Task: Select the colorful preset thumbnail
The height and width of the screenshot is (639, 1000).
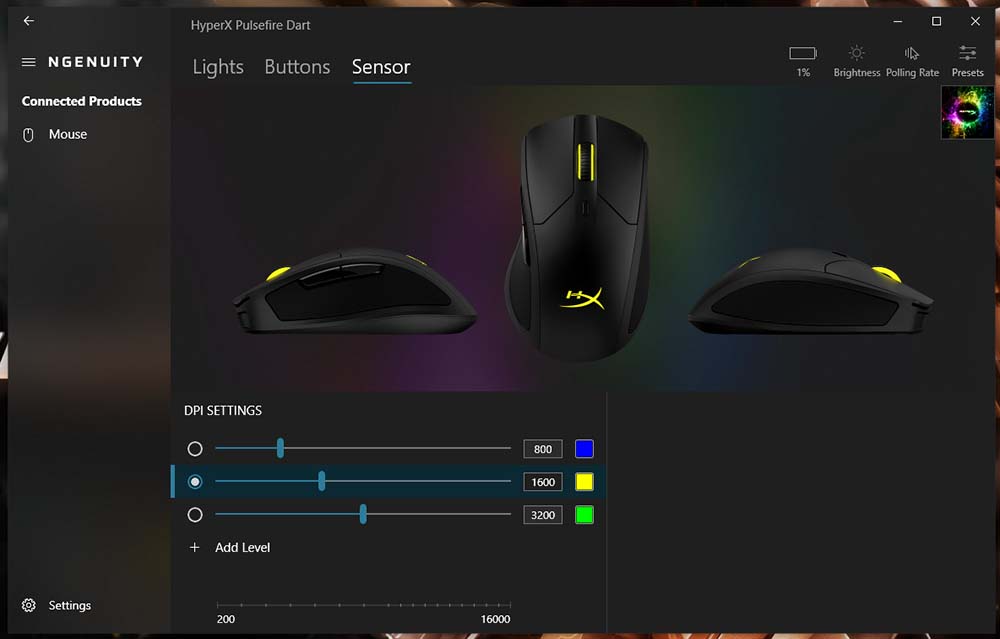Action: tap(967, 113)
